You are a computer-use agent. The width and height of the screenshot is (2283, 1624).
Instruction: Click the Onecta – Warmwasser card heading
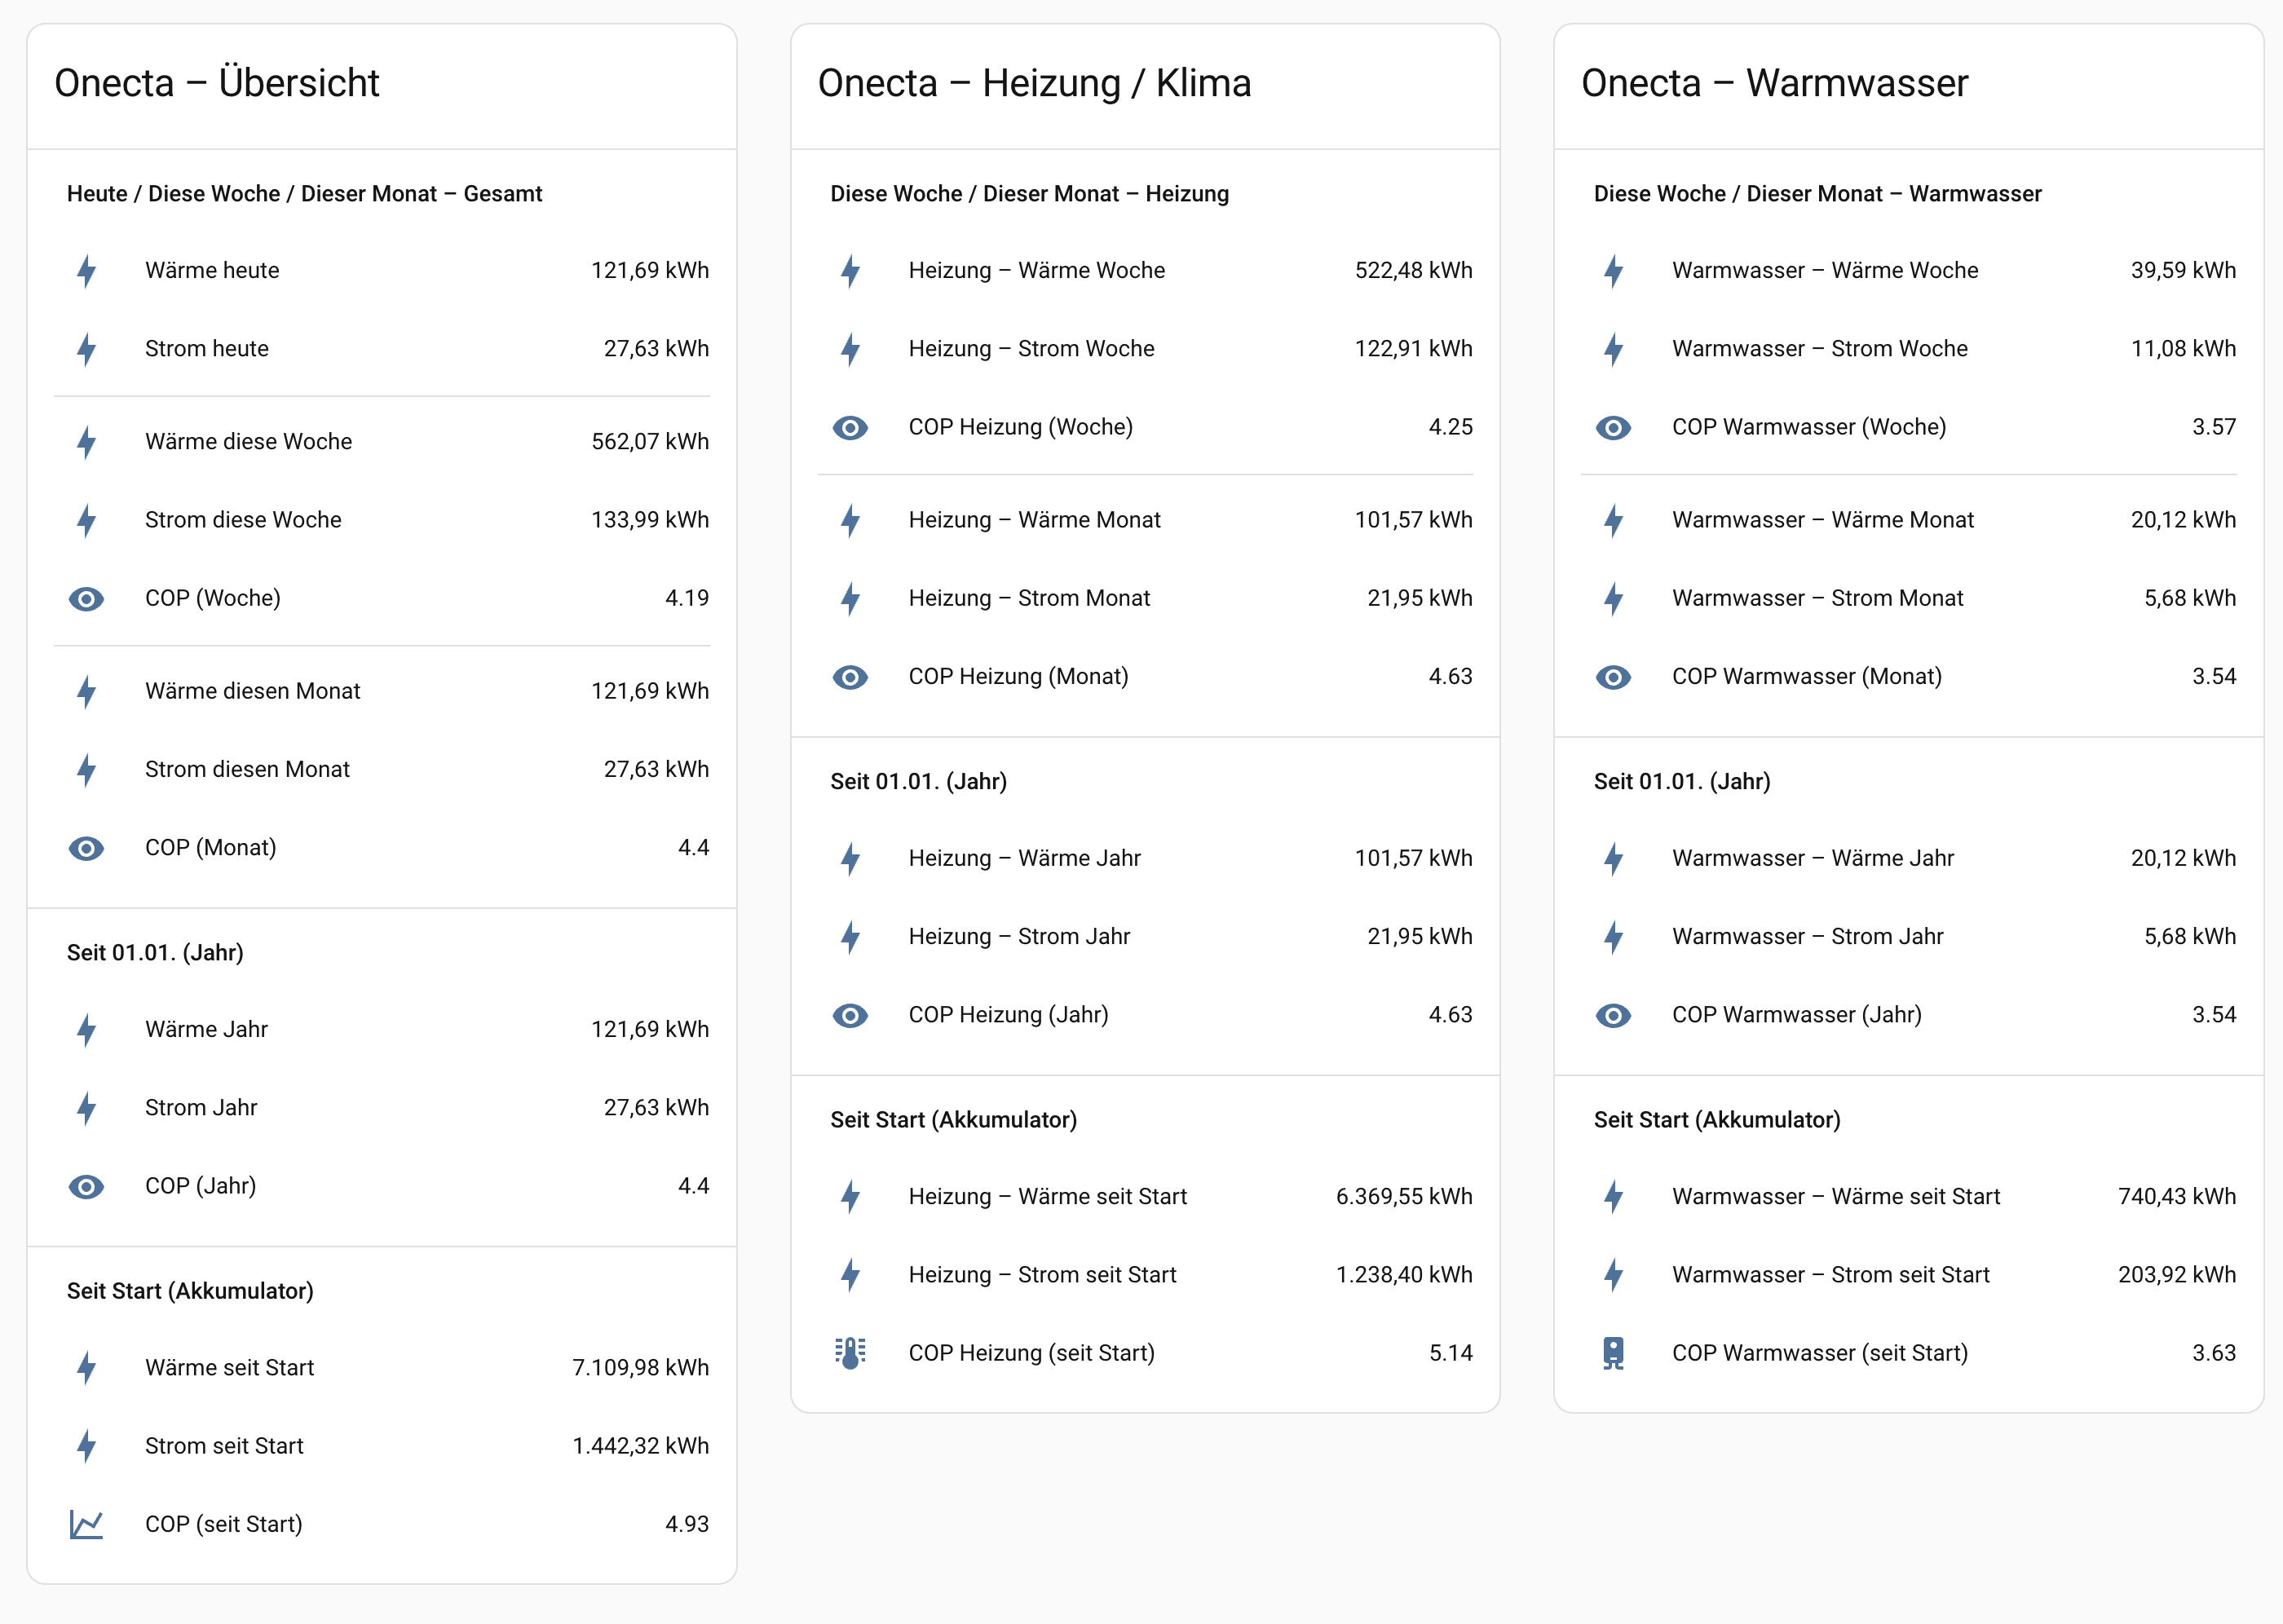[x=1774, y=83]
